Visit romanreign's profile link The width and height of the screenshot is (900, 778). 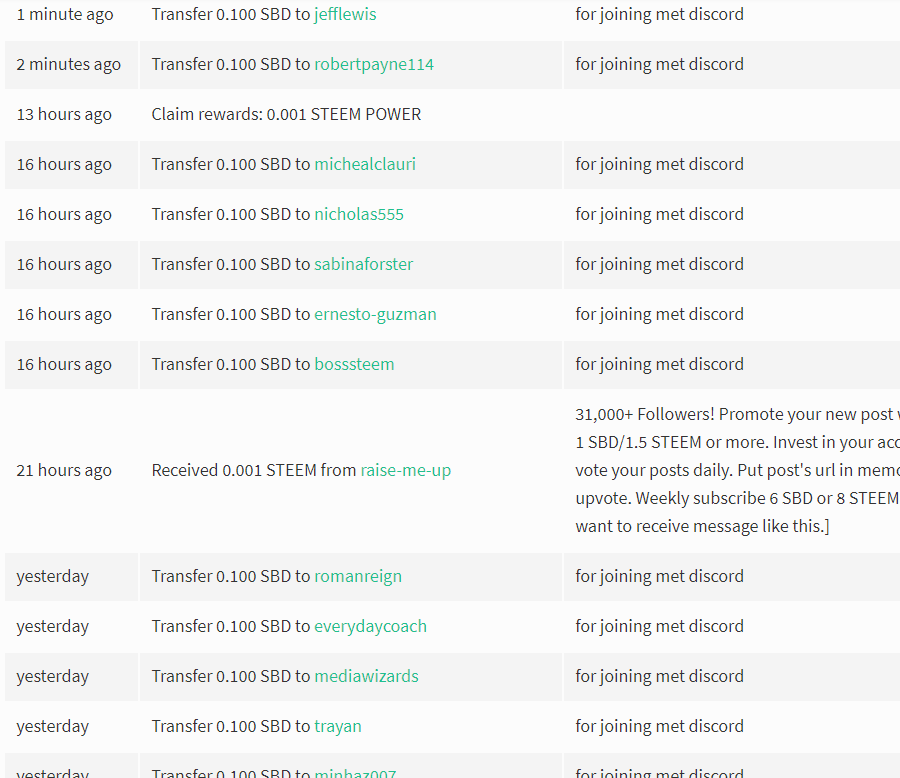click(x=358, y=576)
